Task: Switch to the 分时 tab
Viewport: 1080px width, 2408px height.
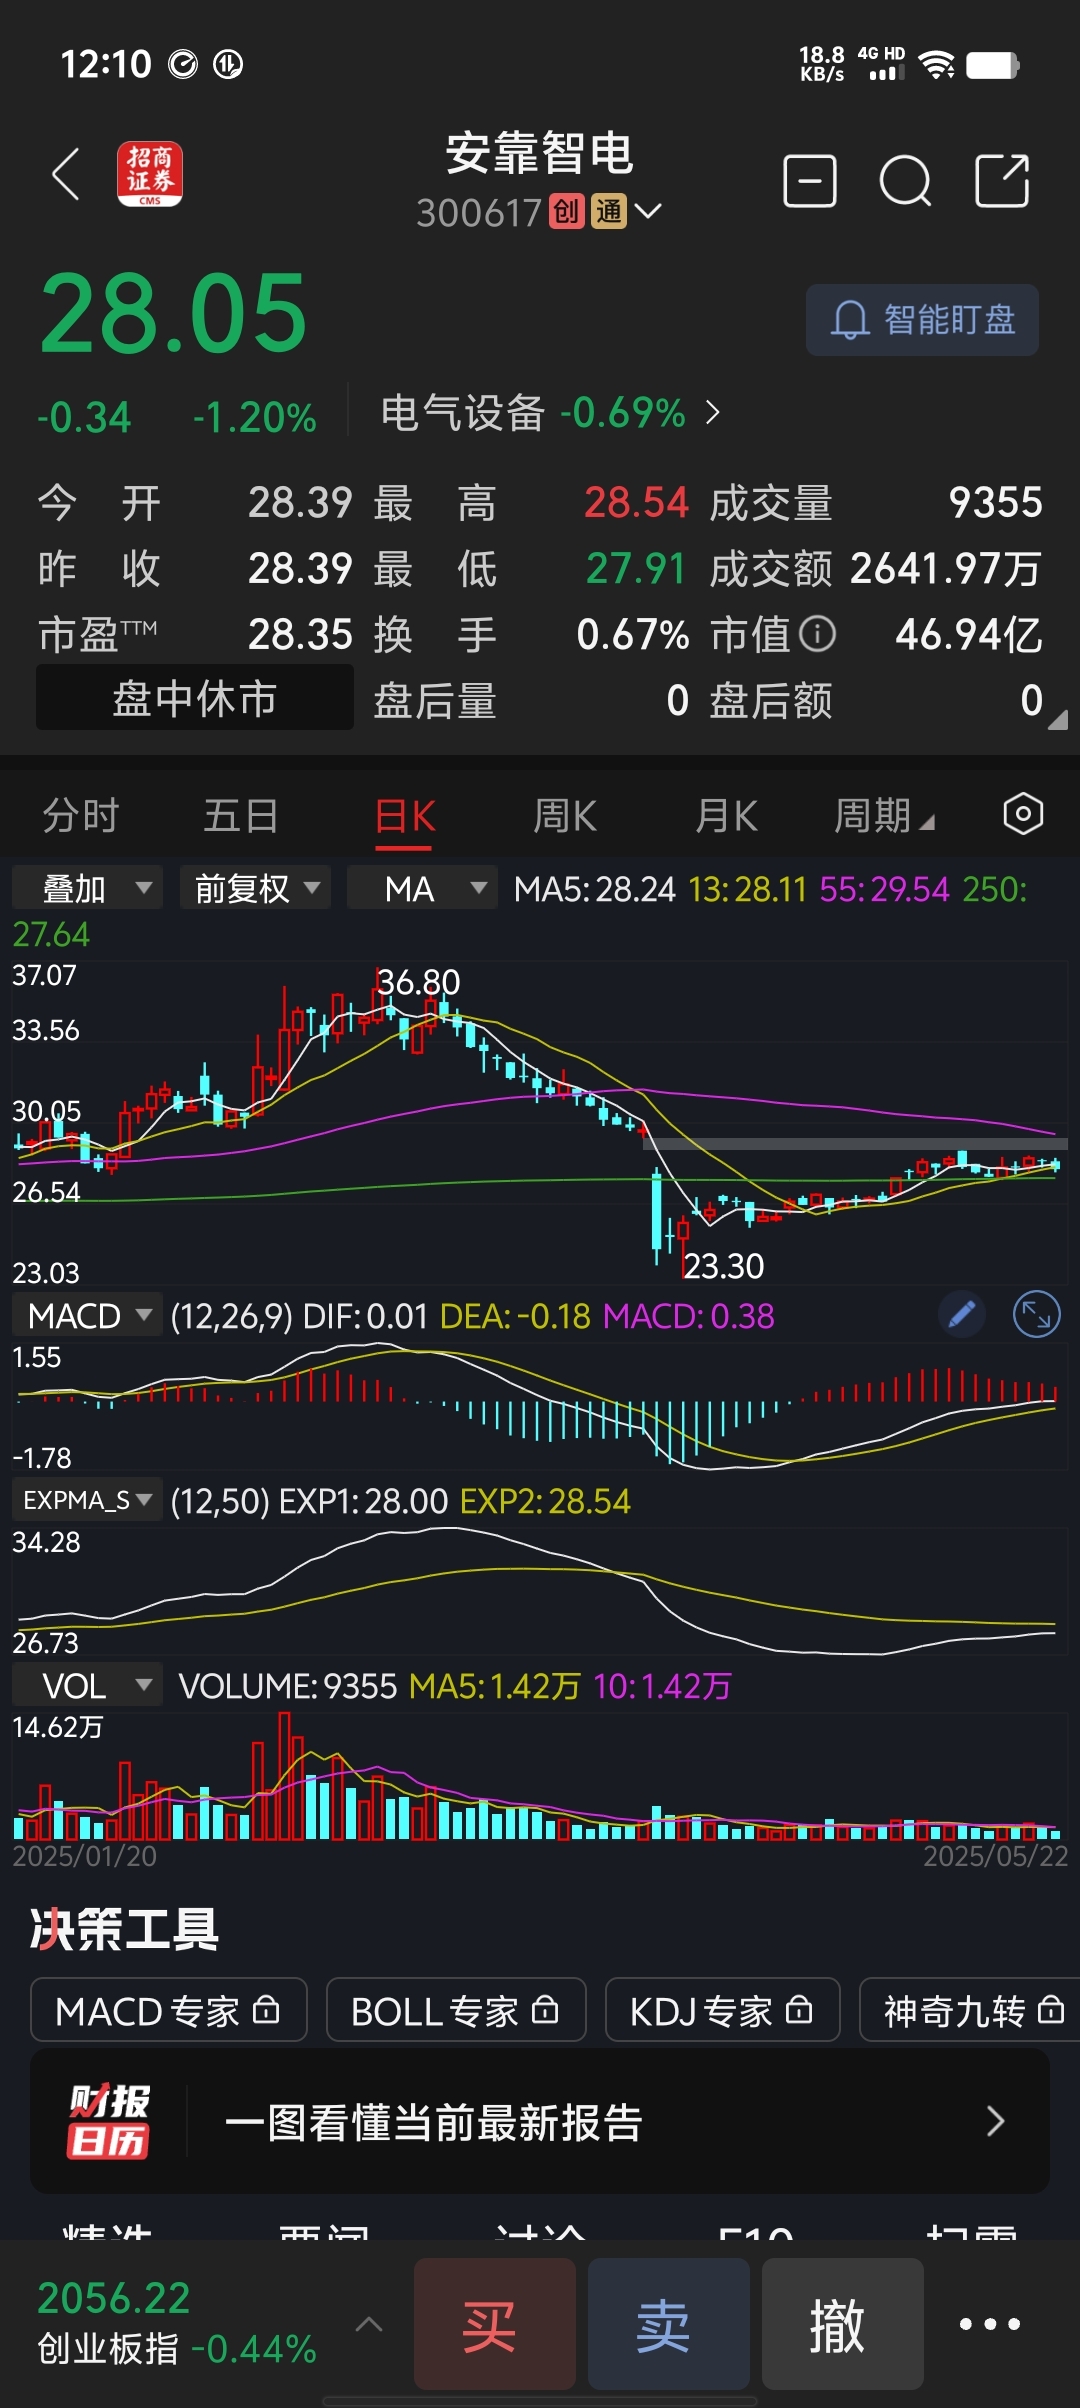Action: click(81, 816)
